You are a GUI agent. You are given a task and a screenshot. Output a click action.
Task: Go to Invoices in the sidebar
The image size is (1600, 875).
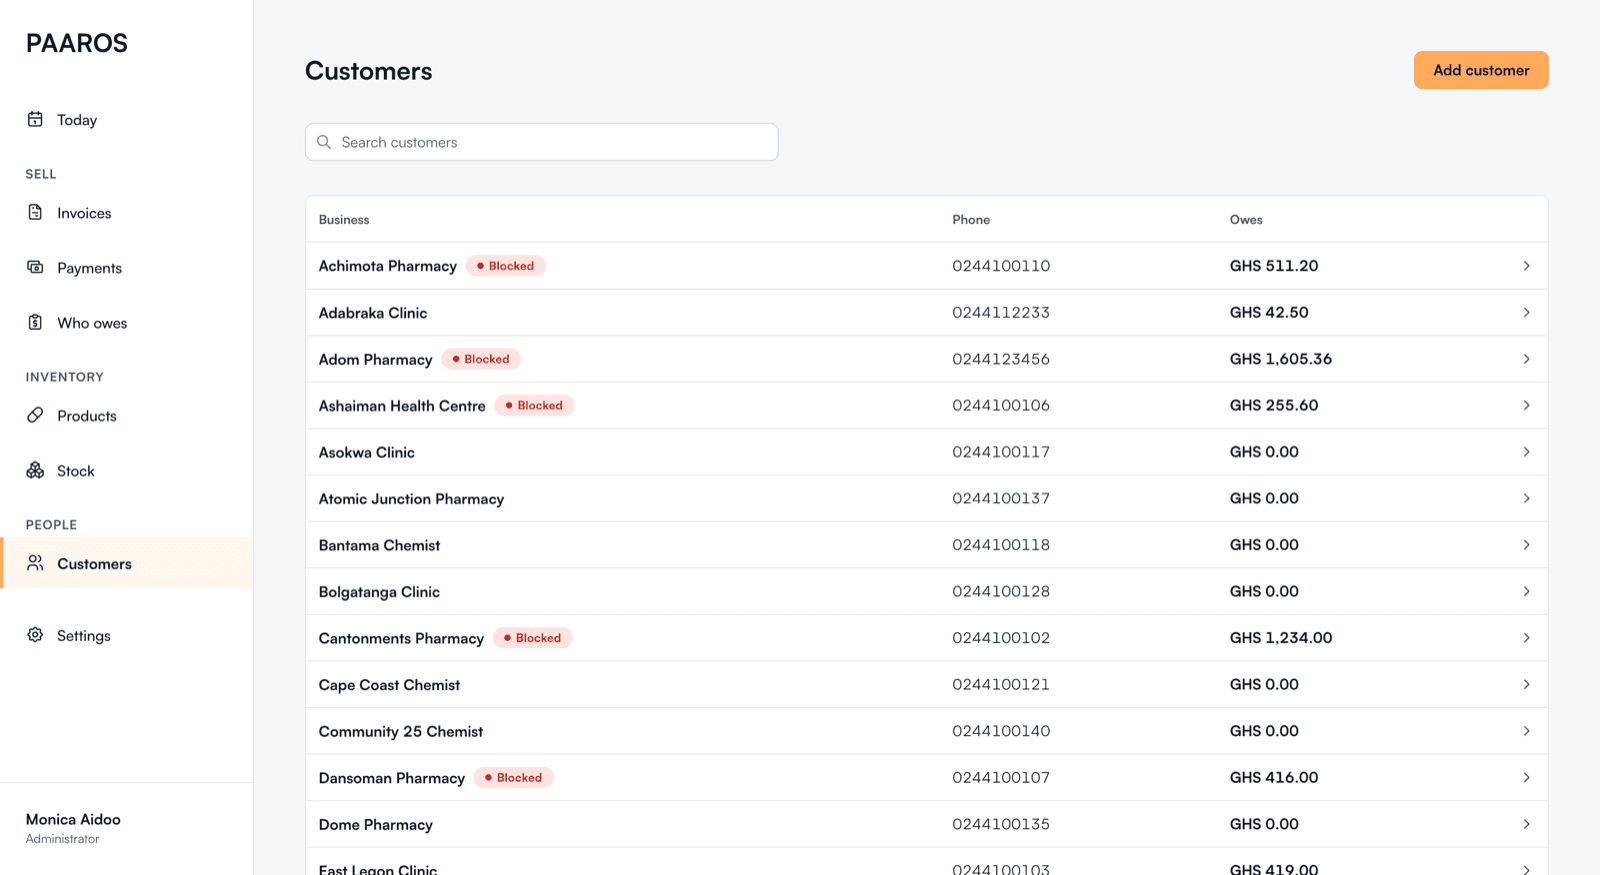tap(126, 213)
